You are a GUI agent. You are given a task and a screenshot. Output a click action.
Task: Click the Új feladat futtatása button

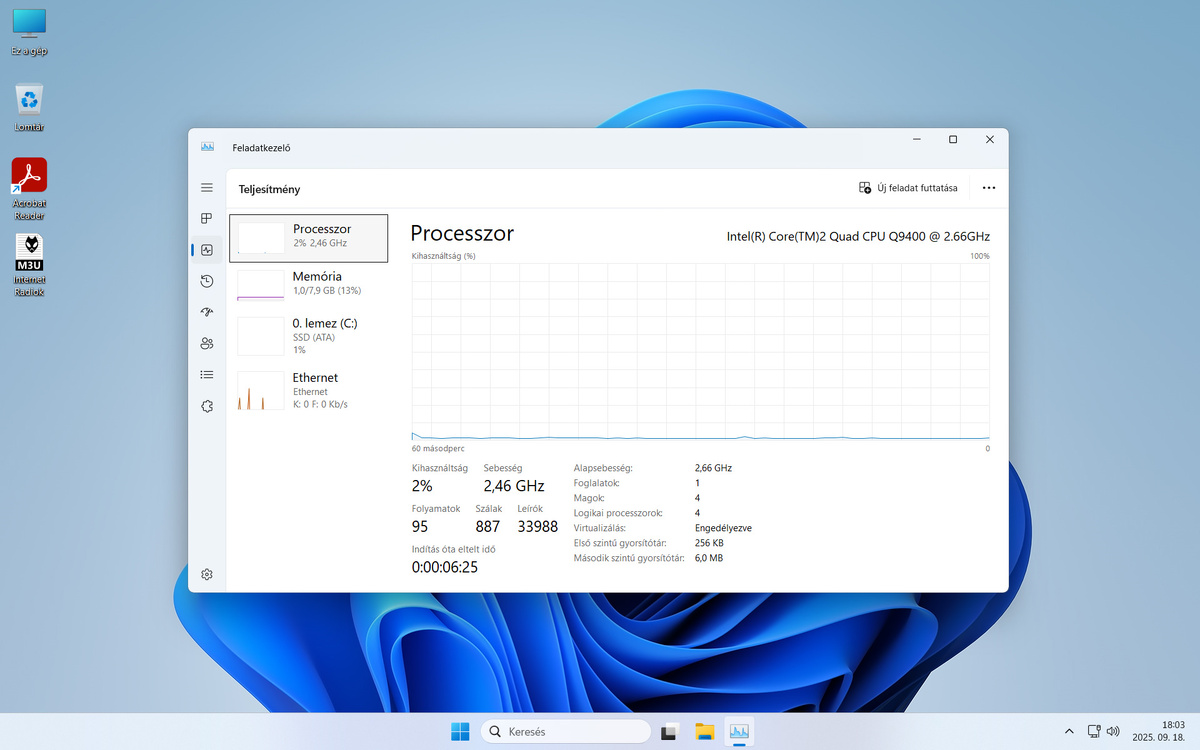(908, 188)
